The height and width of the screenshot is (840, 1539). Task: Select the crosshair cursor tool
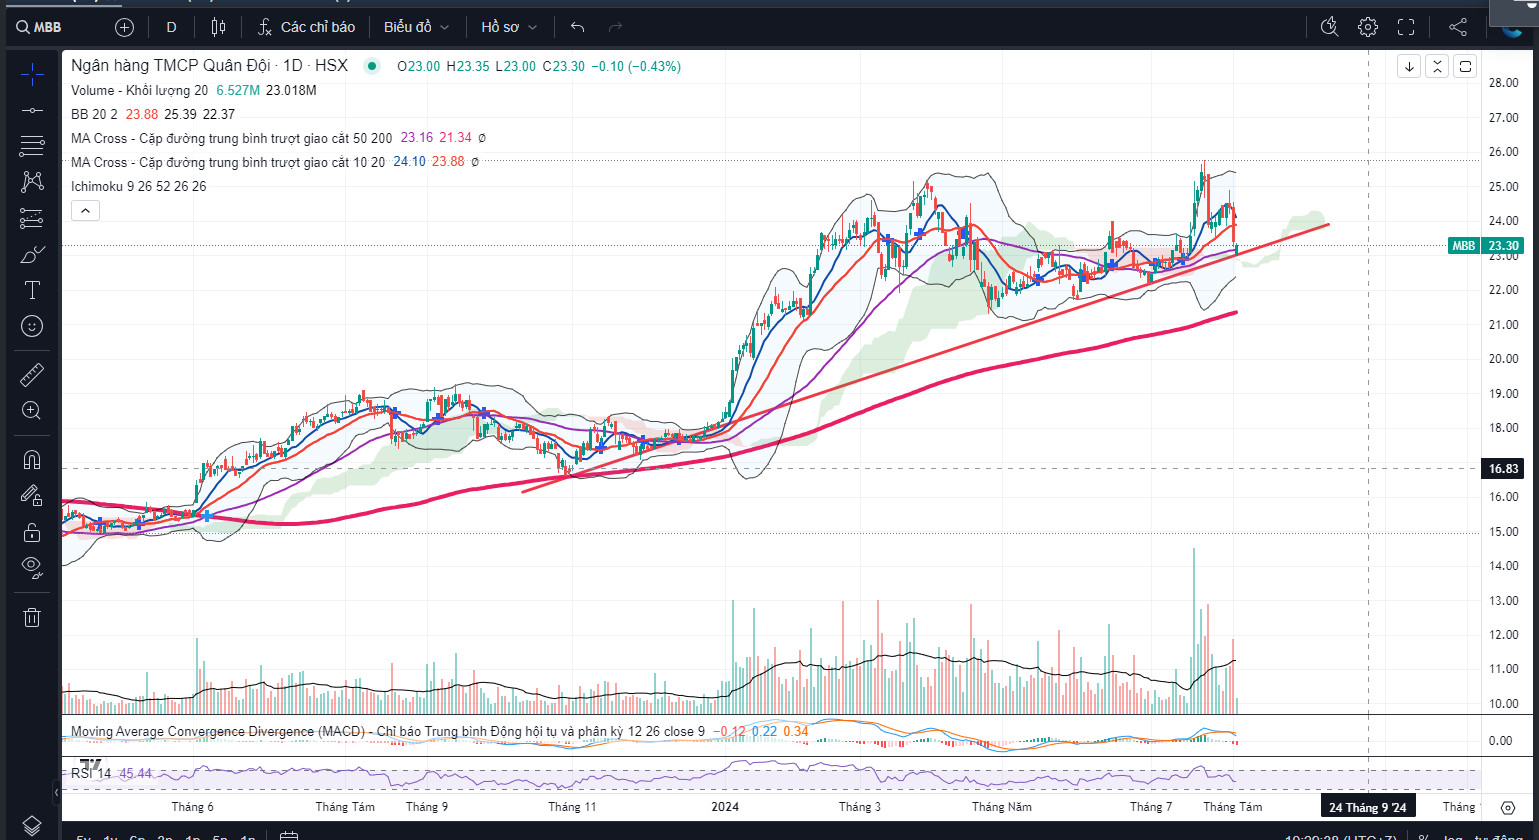pos(32,73)
